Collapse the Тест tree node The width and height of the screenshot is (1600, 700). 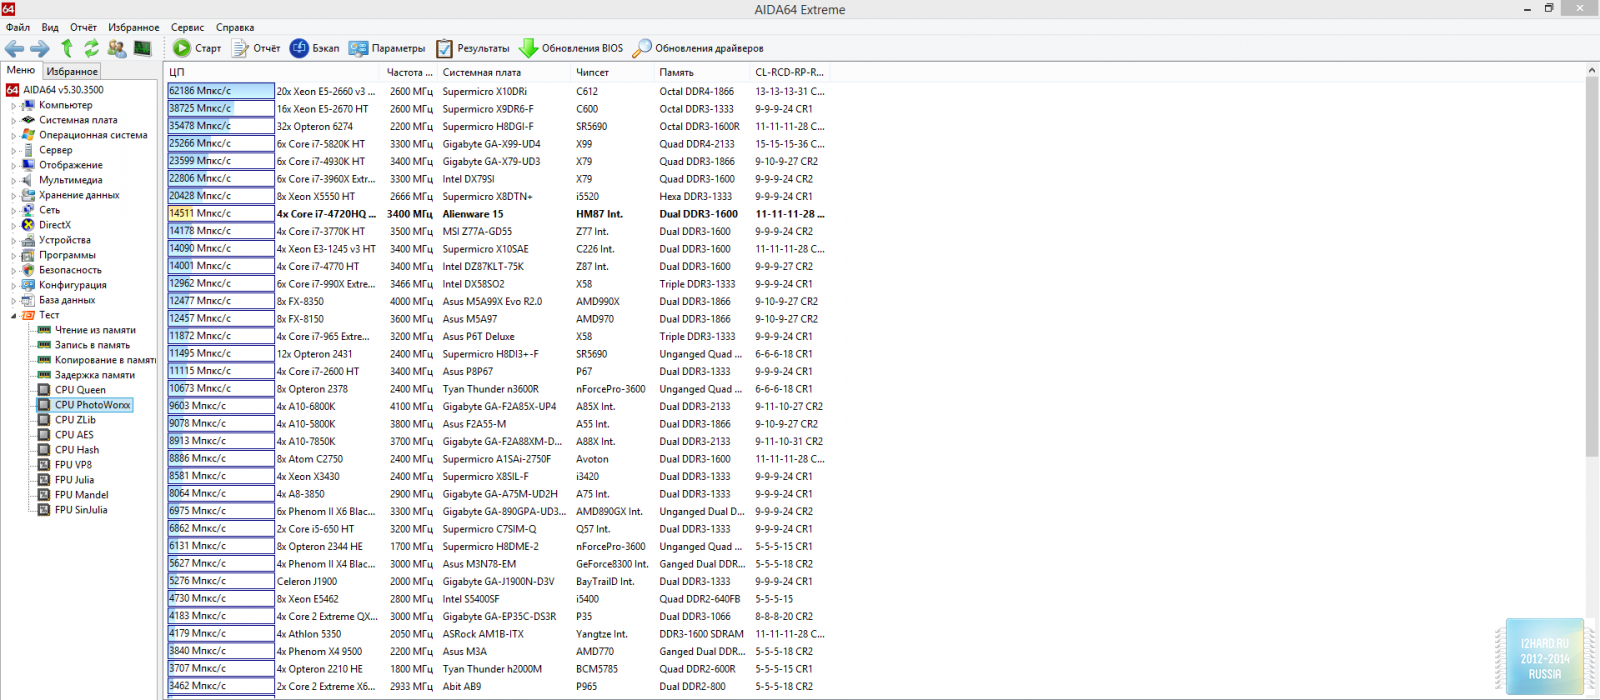click(14, 315)
